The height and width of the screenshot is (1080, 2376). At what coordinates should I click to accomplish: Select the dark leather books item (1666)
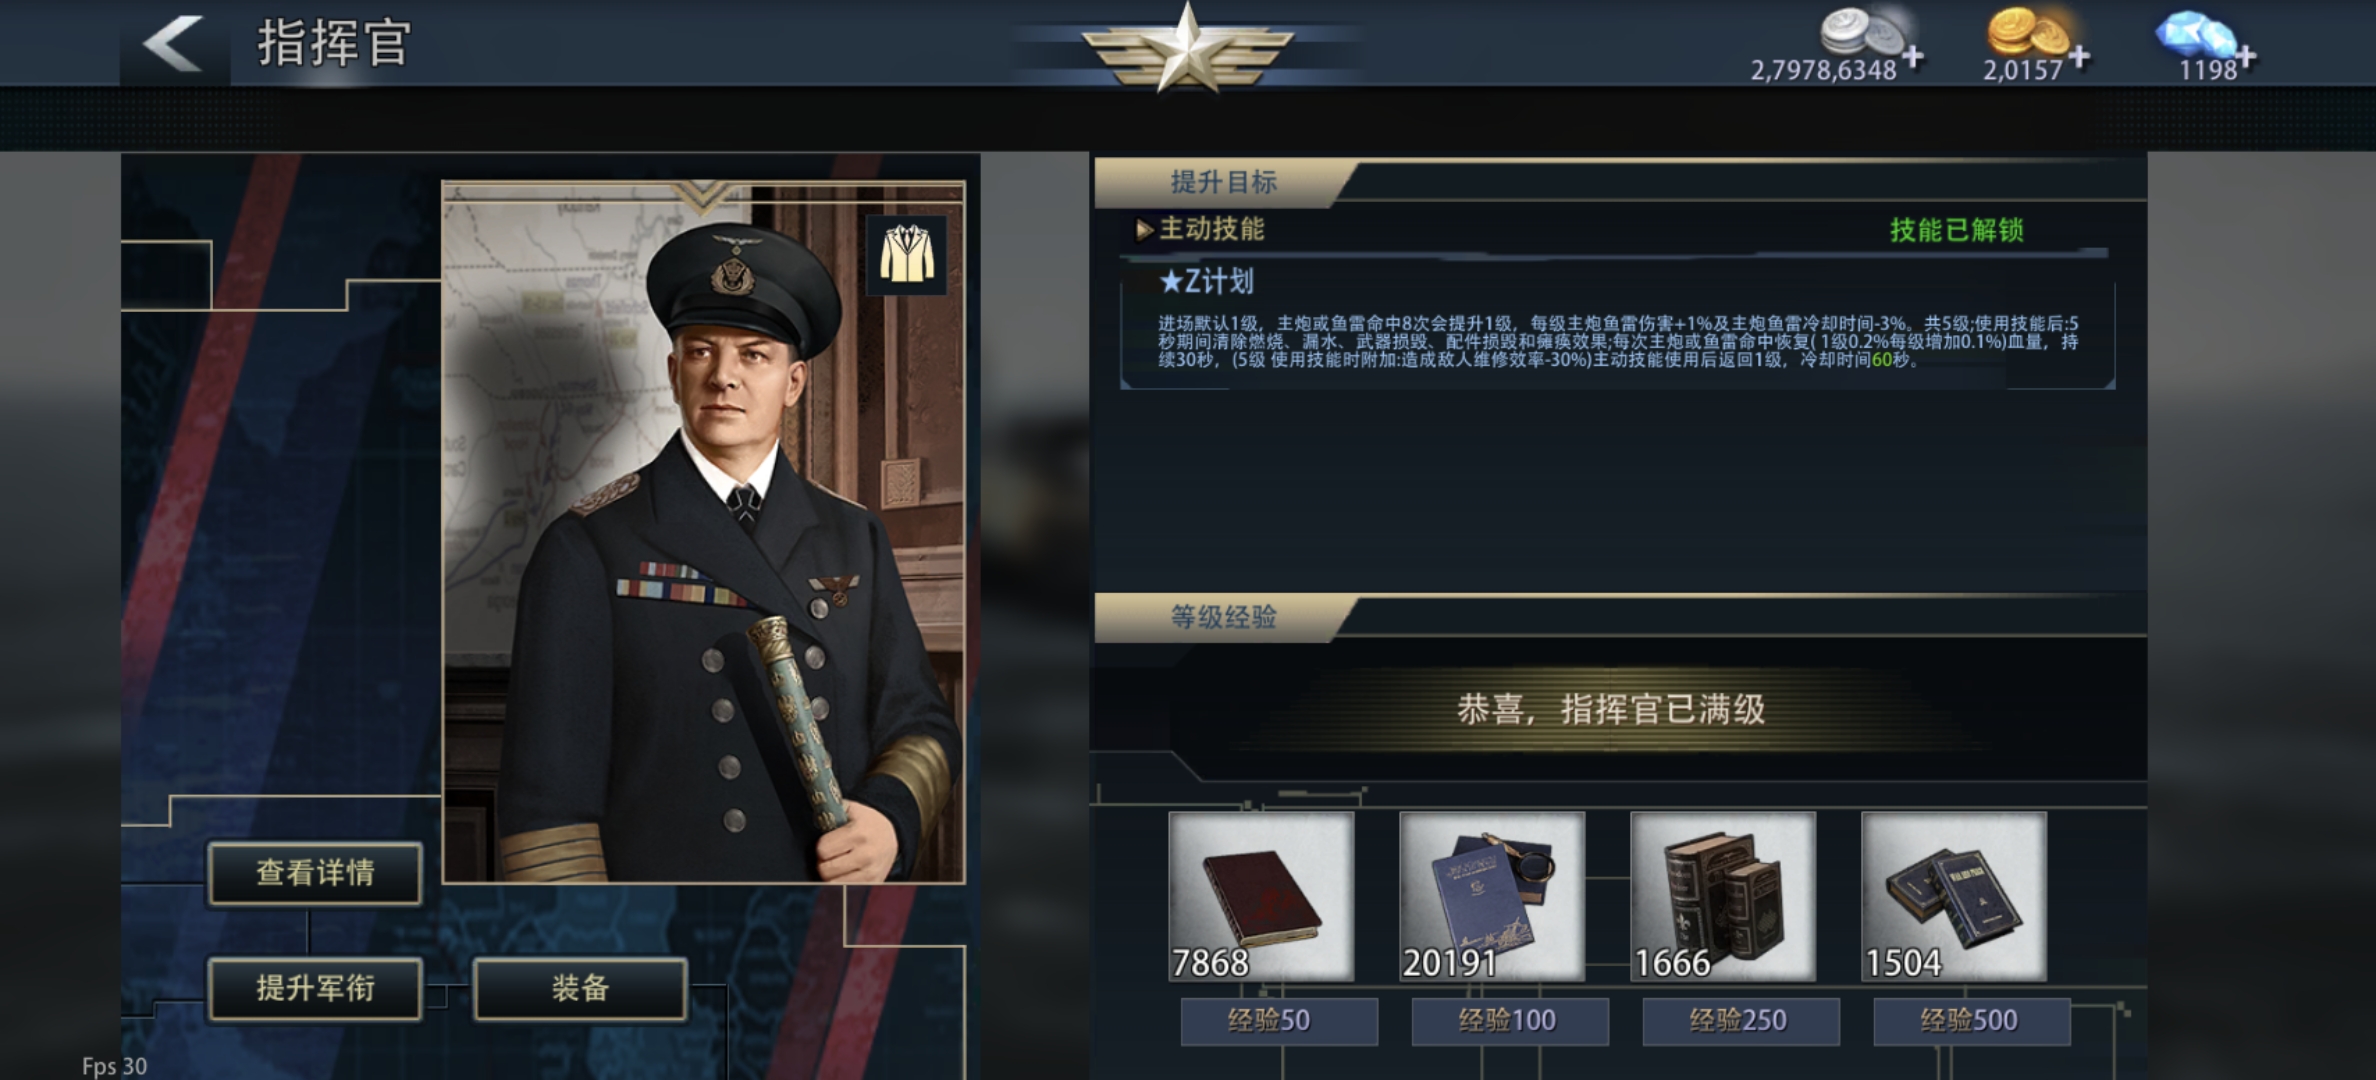coord(1723,896)
